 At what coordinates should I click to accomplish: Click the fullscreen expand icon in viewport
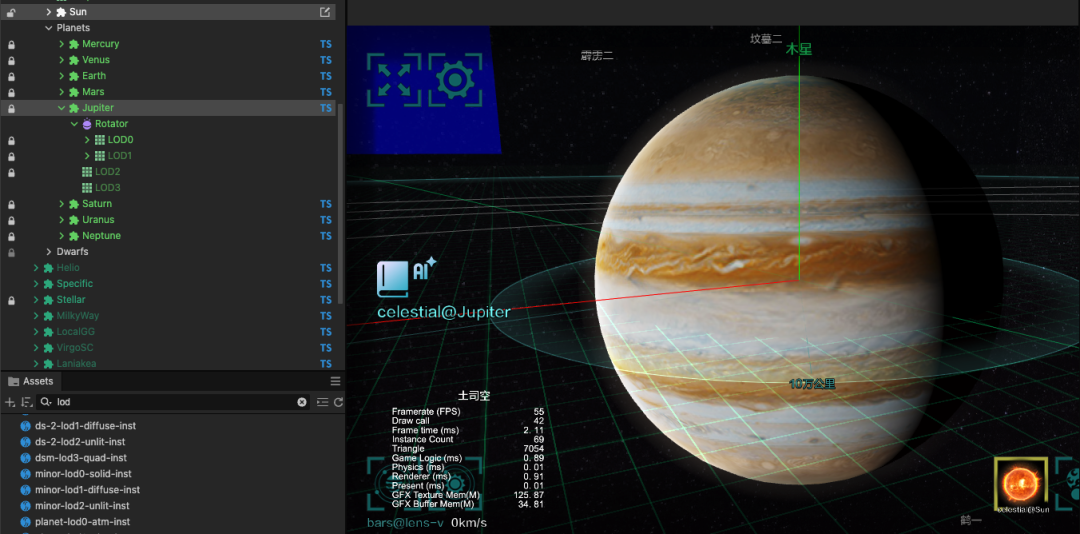tap(393, 79)
